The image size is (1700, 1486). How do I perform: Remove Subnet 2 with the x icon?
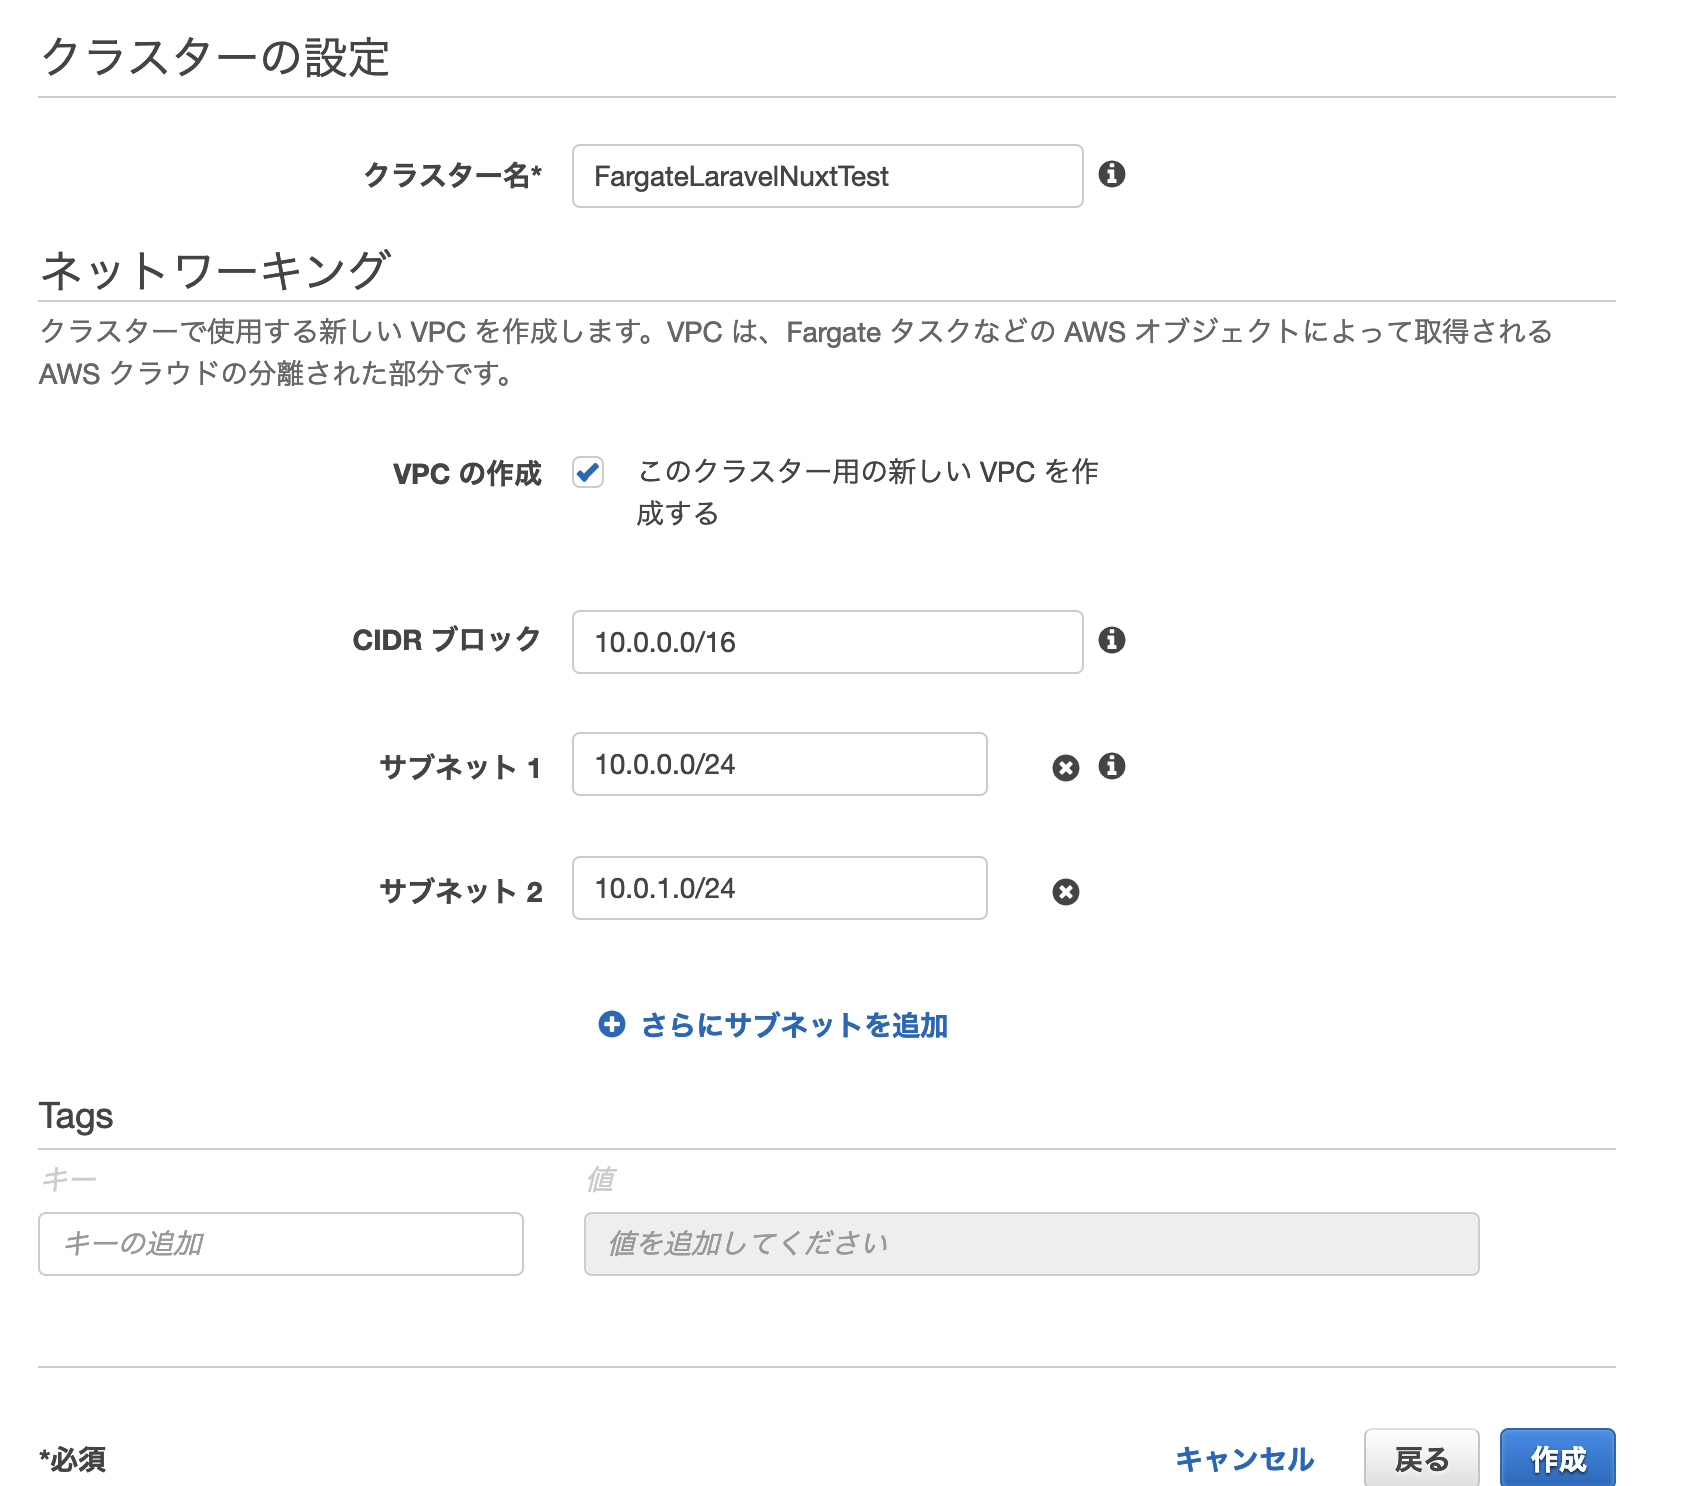coord(1065,891)
